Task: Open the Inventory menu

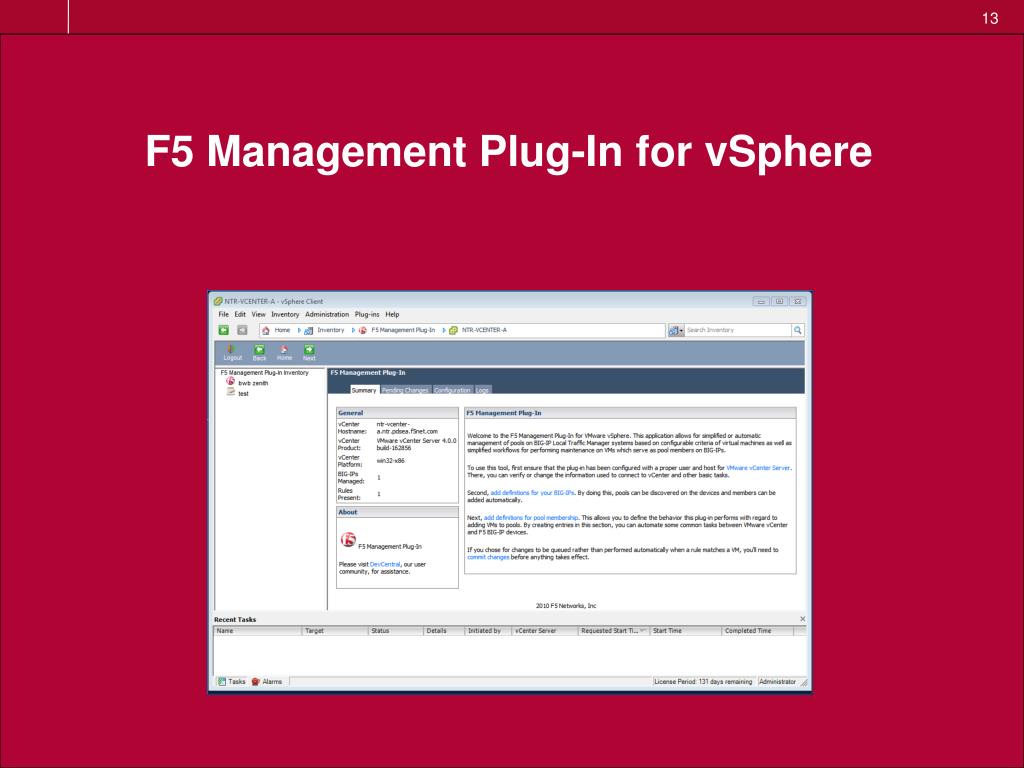Action: [x=285, y=315]
